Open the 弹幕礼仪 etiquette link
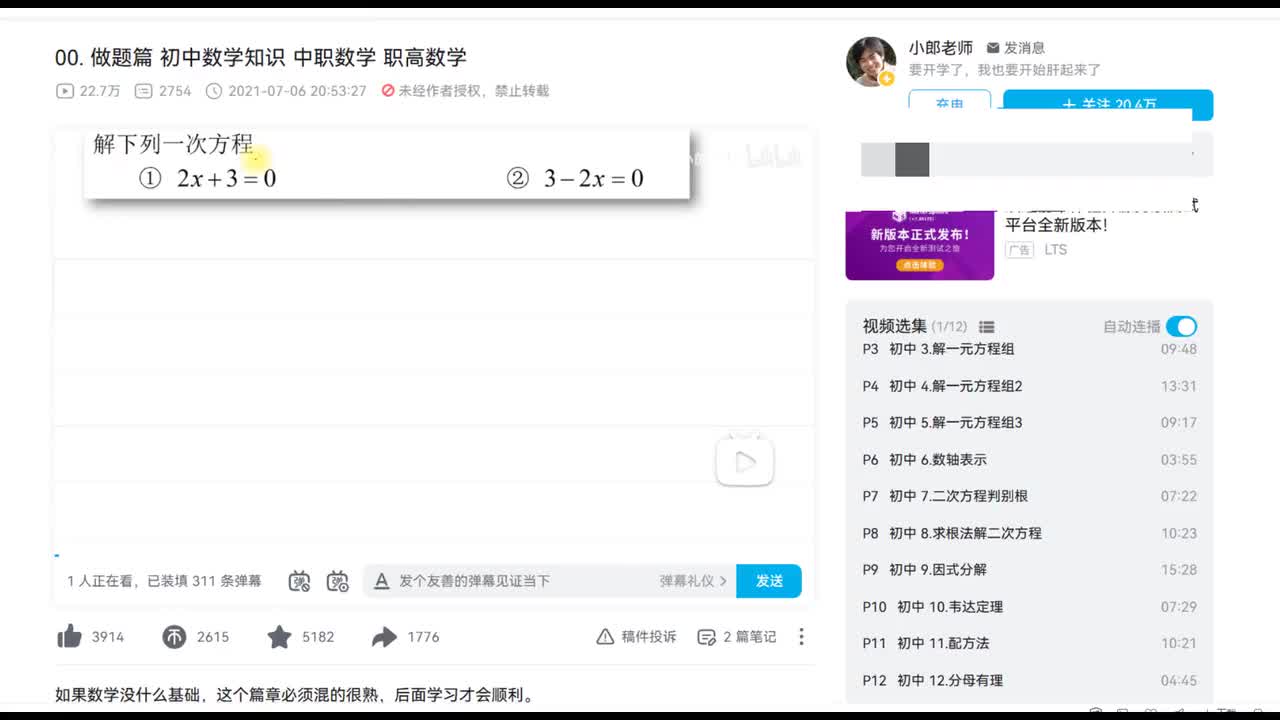 693,581
